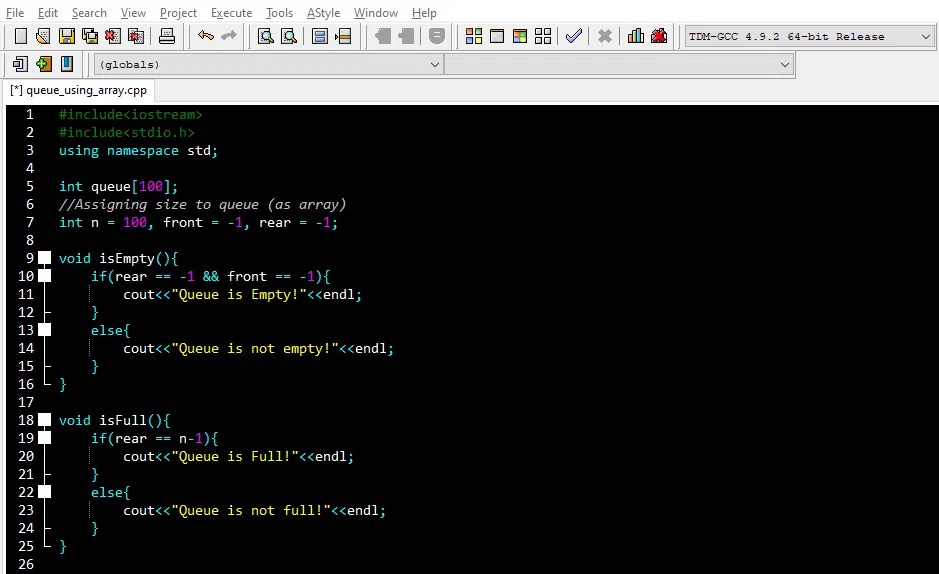This screenshot has height=574, width=939.
Task: Collapse the isFull function at line 18
Action: point(44,420)
